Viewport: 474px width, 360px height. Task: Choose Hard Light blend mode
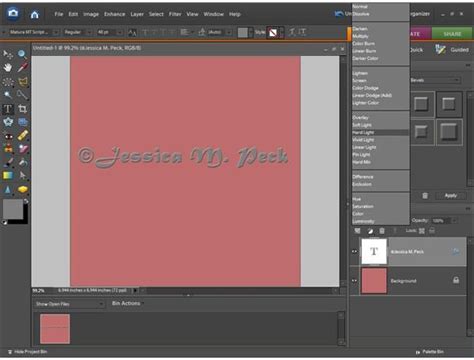[381, 133]
